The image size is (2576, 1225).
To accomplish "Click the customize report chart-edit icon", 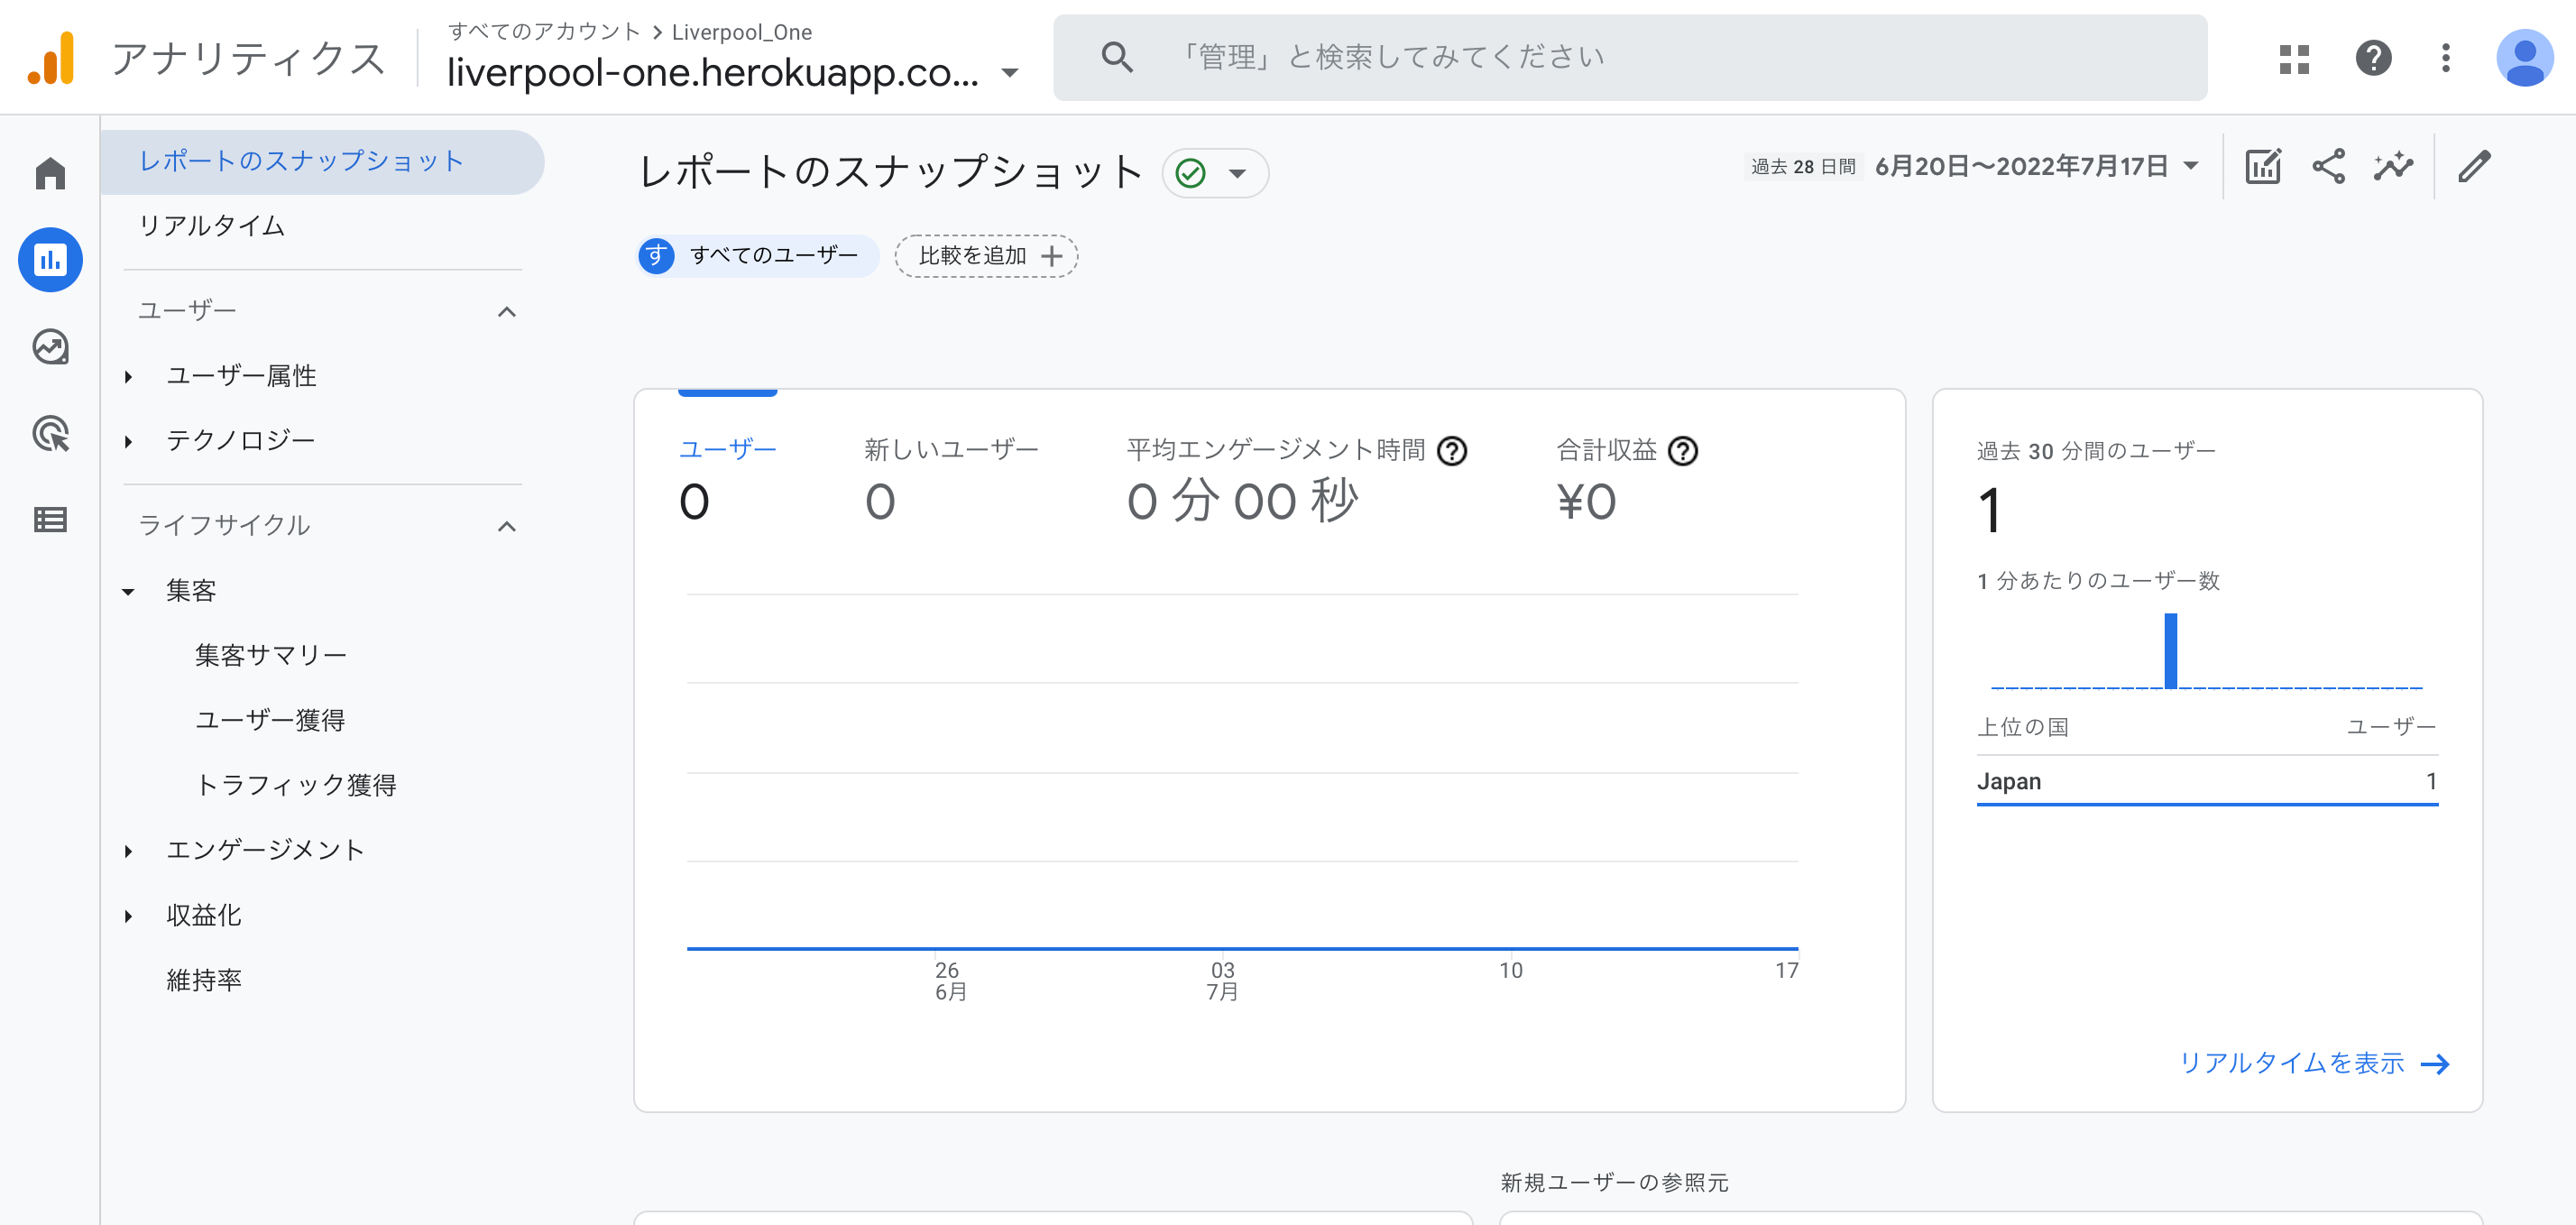I will tap(2263, 166).
